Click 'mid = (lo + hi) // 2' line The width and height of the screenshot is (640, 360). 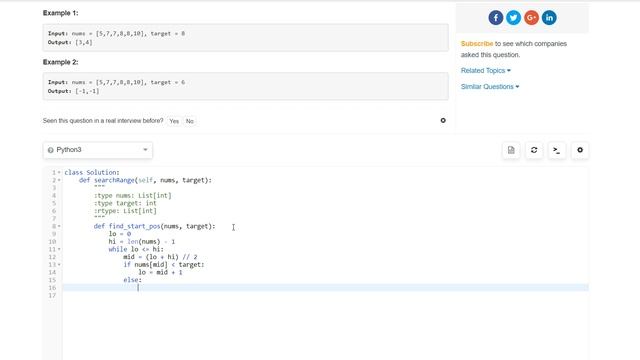coord(160,257)
